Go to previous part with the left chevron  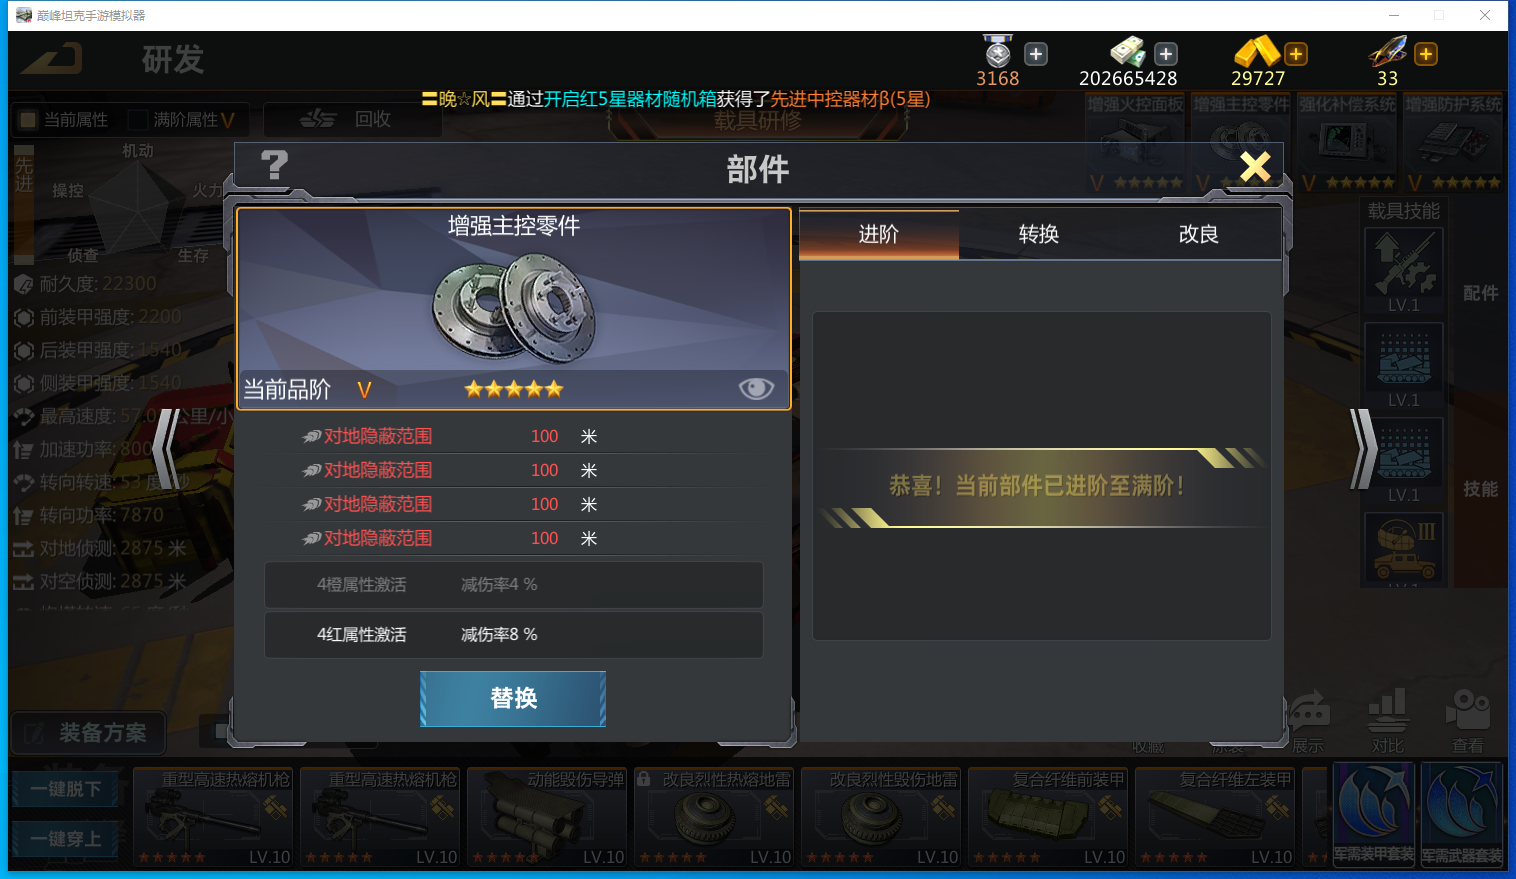(168, 448)
